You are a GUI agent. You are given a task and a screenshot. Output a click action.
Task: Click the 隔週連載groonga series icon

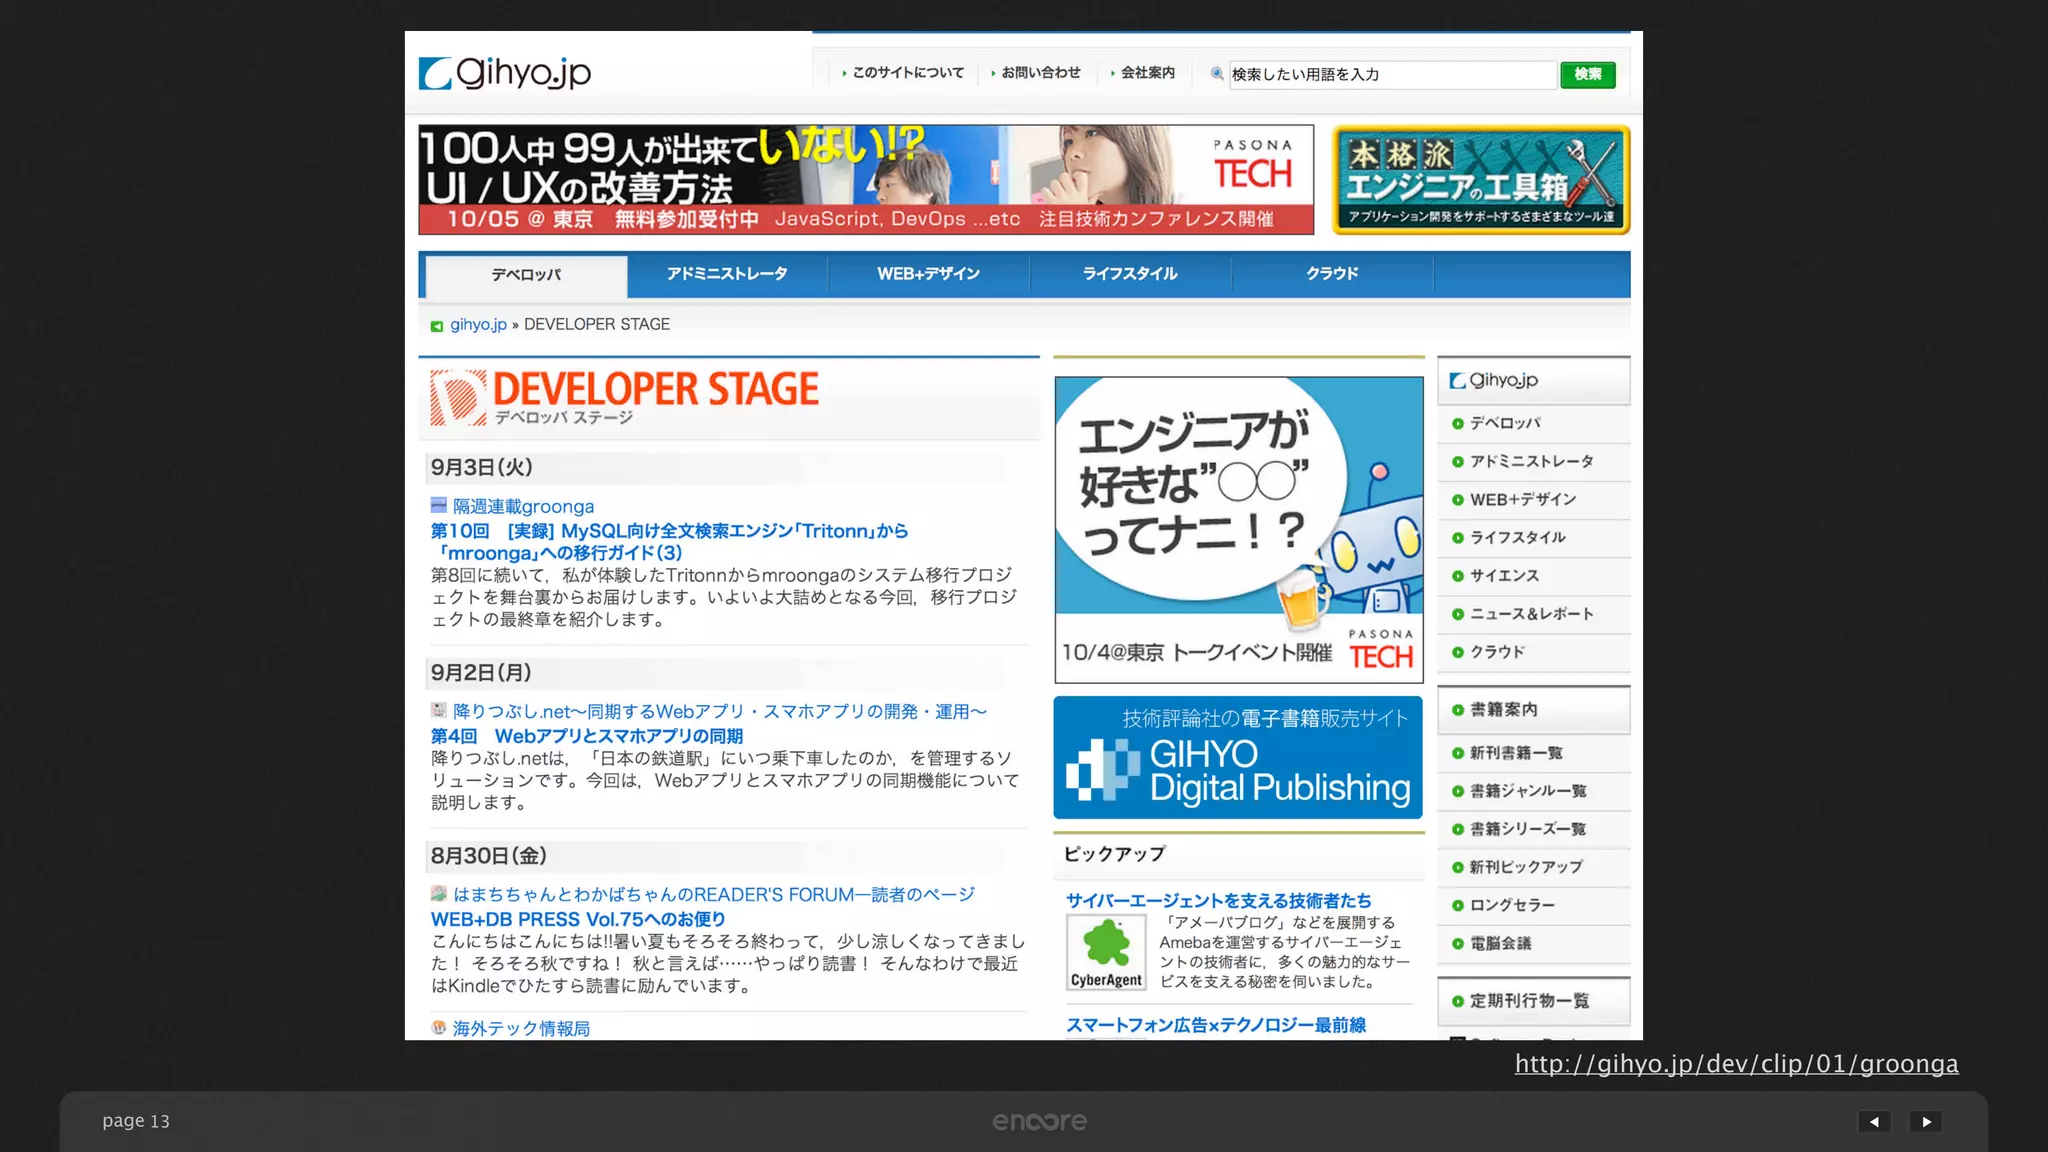(x=438, y=505)
